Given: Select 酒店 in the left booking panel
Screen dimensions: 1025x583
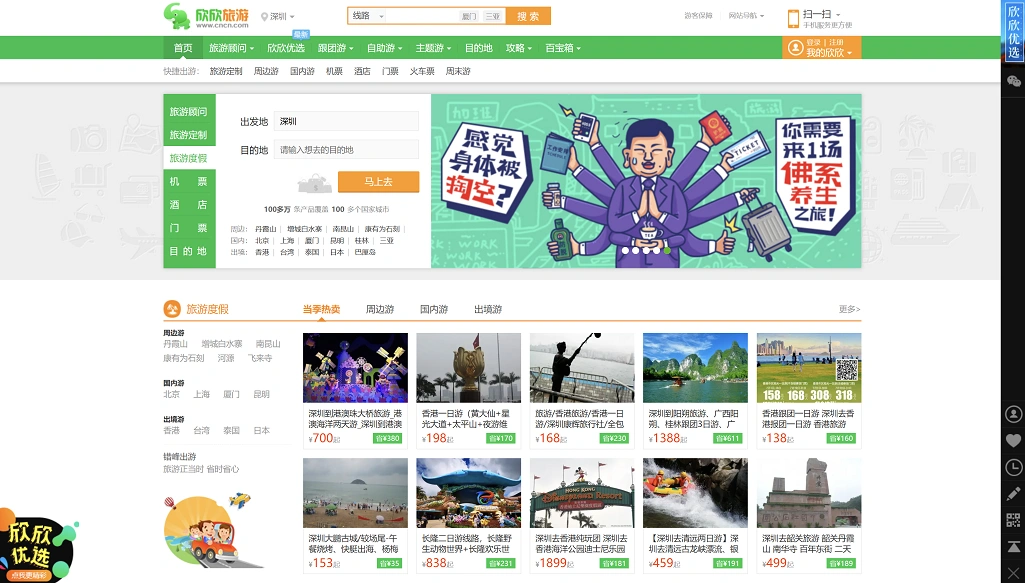Looking at the screenshot, I should [x=188, y=205].
